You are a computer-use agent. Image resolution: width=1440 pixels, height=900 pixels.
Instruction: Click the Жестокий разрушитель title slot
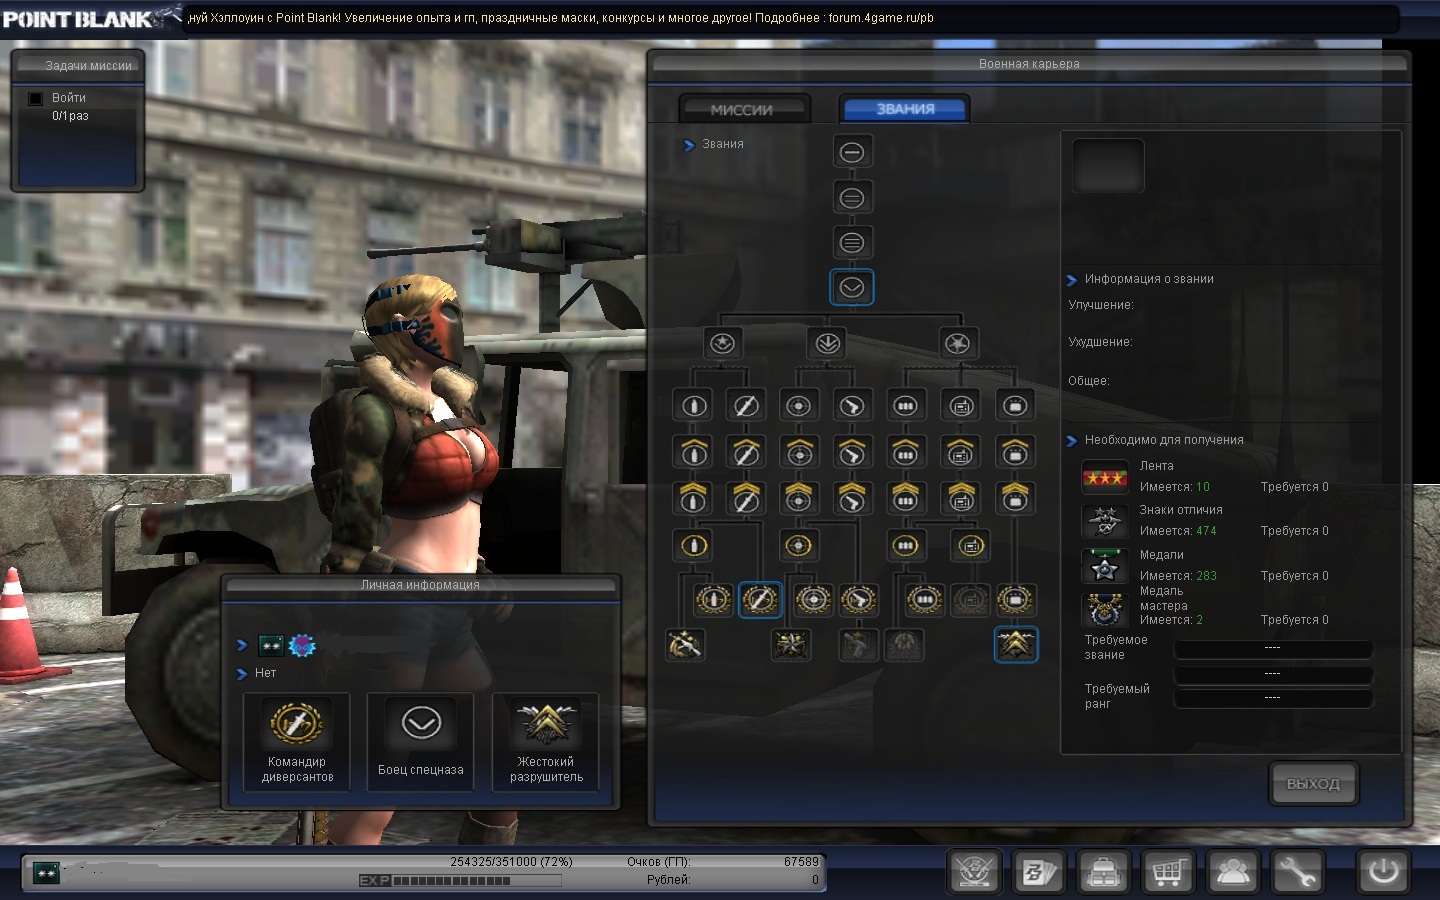pos(546,742)
